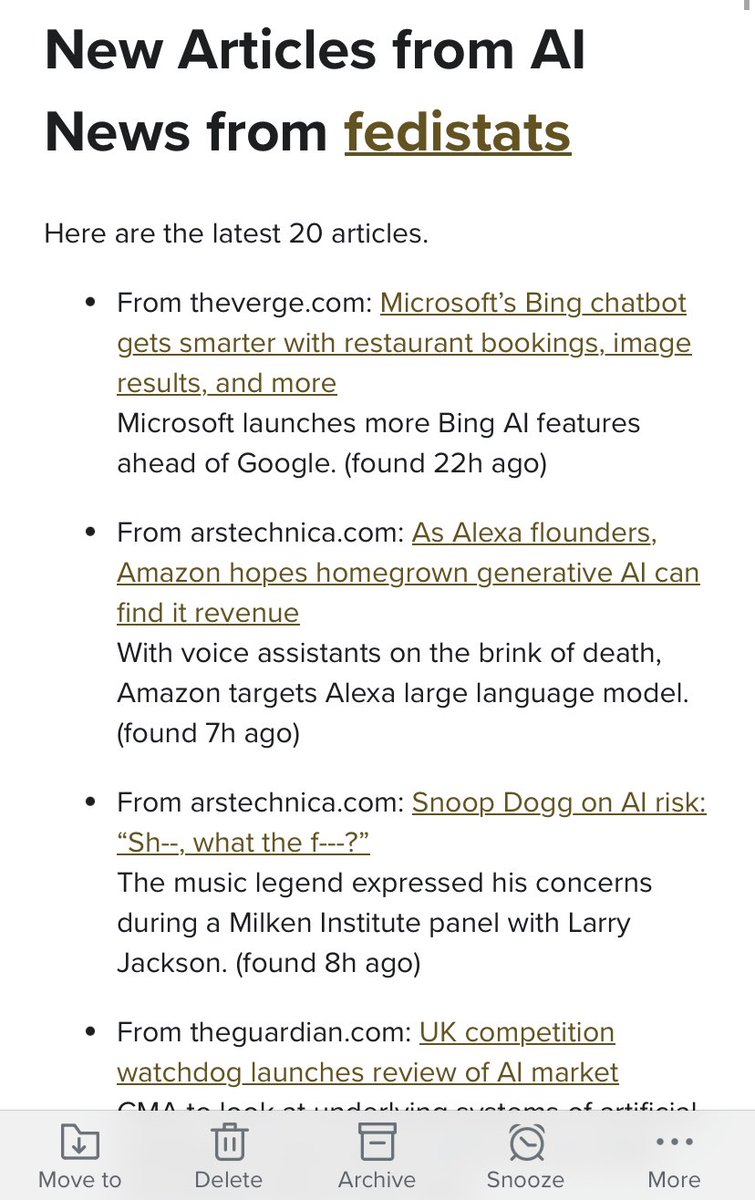Image resolution: width=755 pixels, height=1200 pixels.
Task: Click the "New Articles from AI" heading text
Action: [315, 50]
